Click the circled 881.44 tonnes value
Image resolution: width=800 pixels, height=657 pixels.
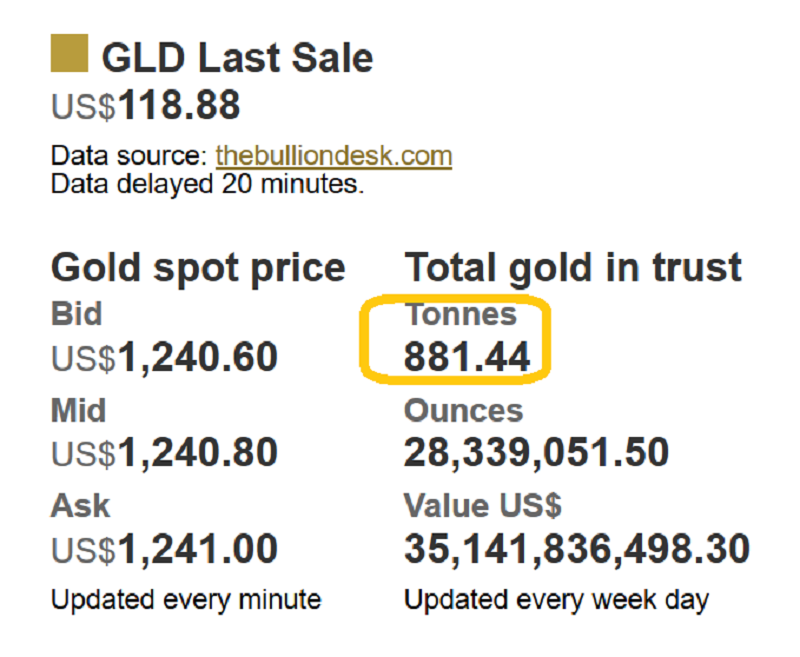(x=467, y=357)
